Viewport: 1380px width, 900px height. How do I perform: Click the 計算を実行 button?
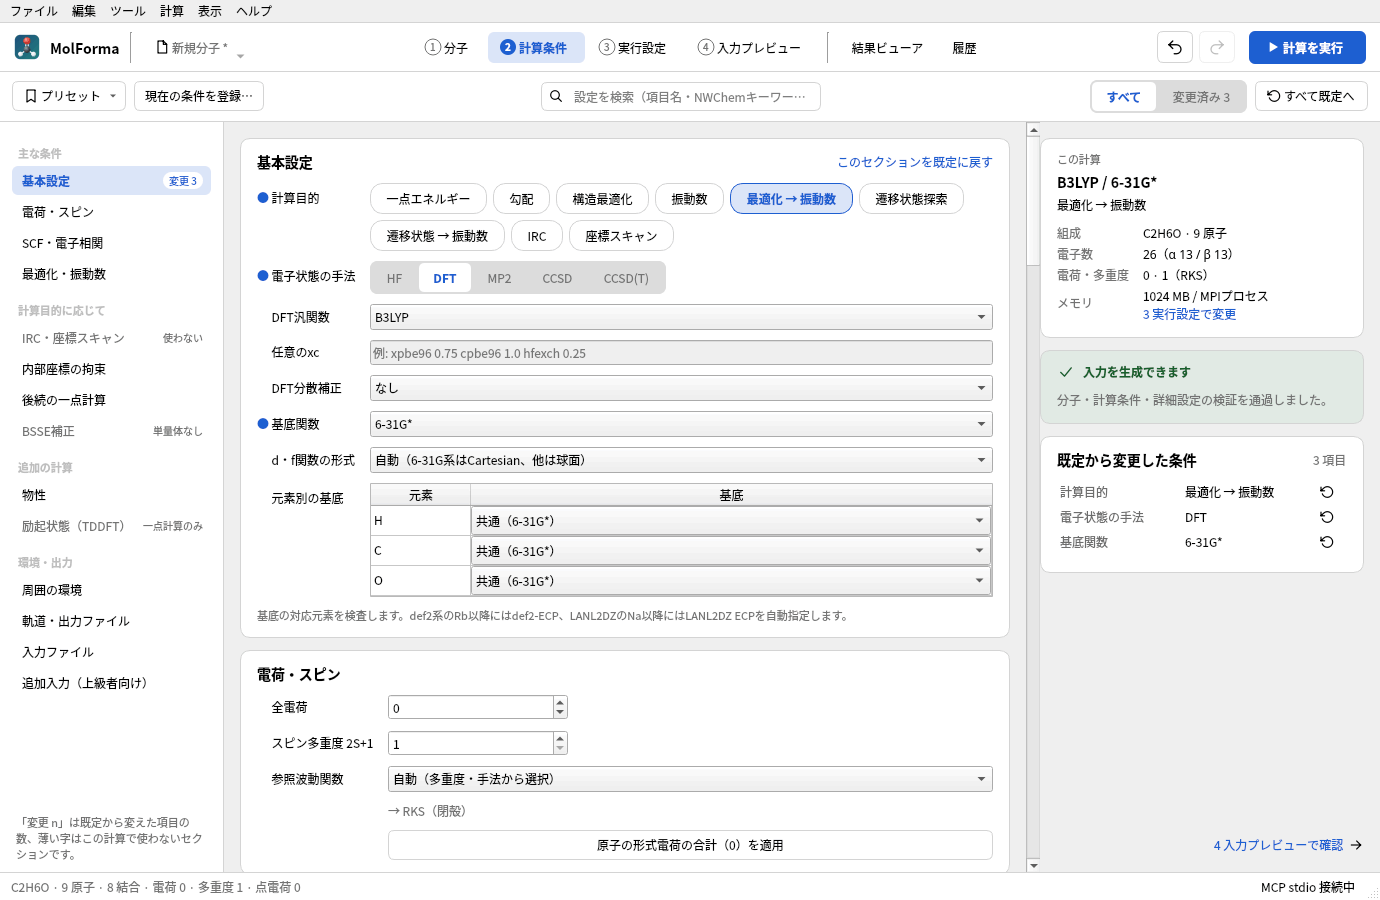[x=1307, y=47]
